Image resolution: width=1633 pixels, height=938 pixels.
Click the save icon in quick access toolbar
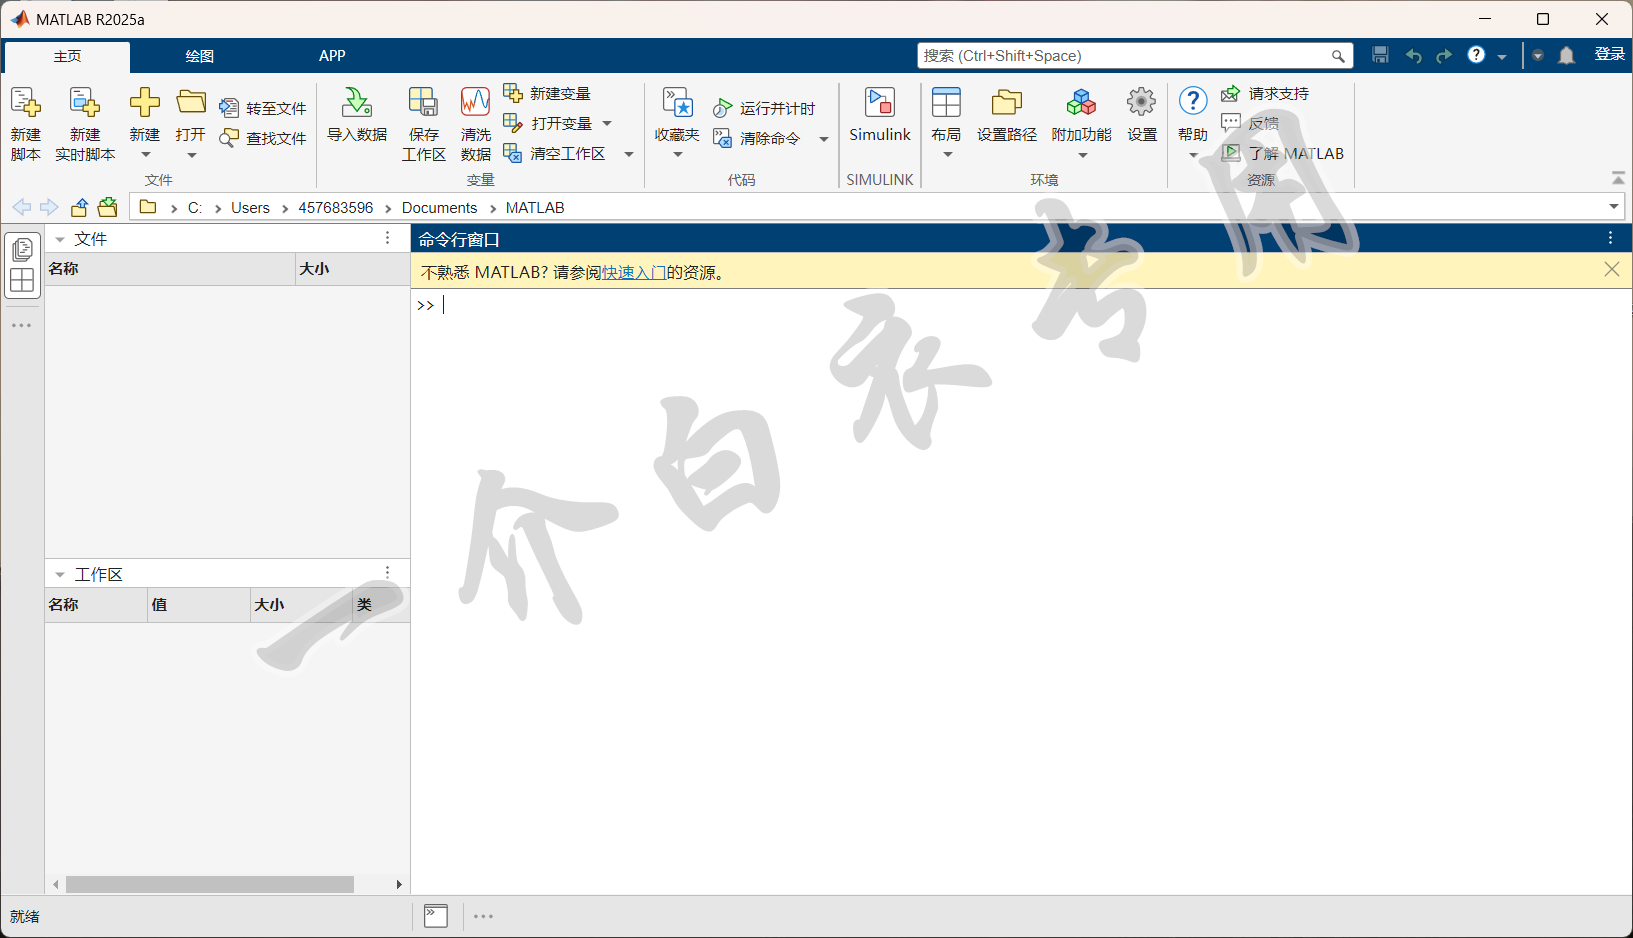1380,55
